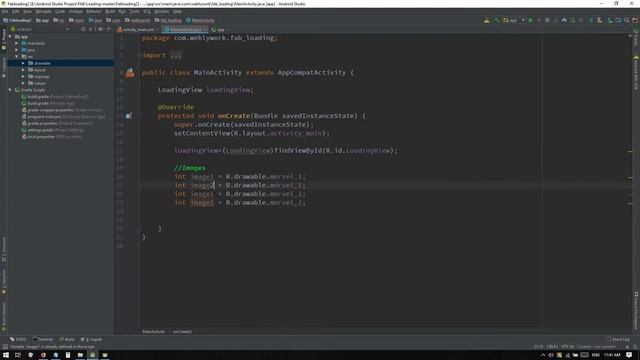The image size is (640, 360).
Task: Open the Android project view dropdown
Action: click(40, 29)
